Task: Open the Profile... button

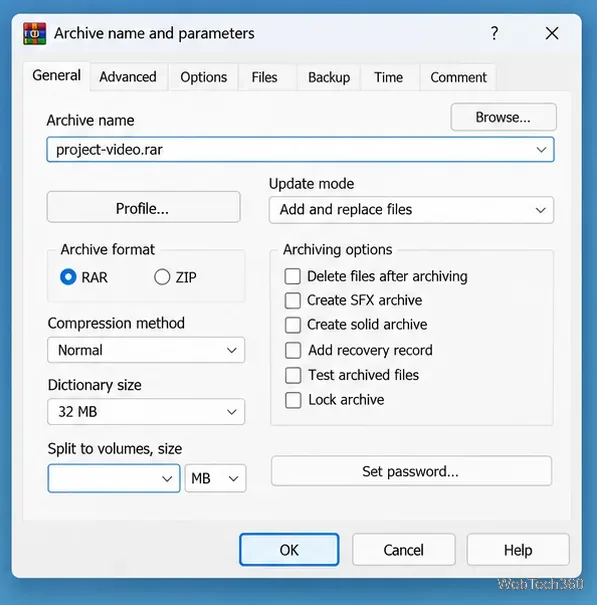Action: [143, 208]
